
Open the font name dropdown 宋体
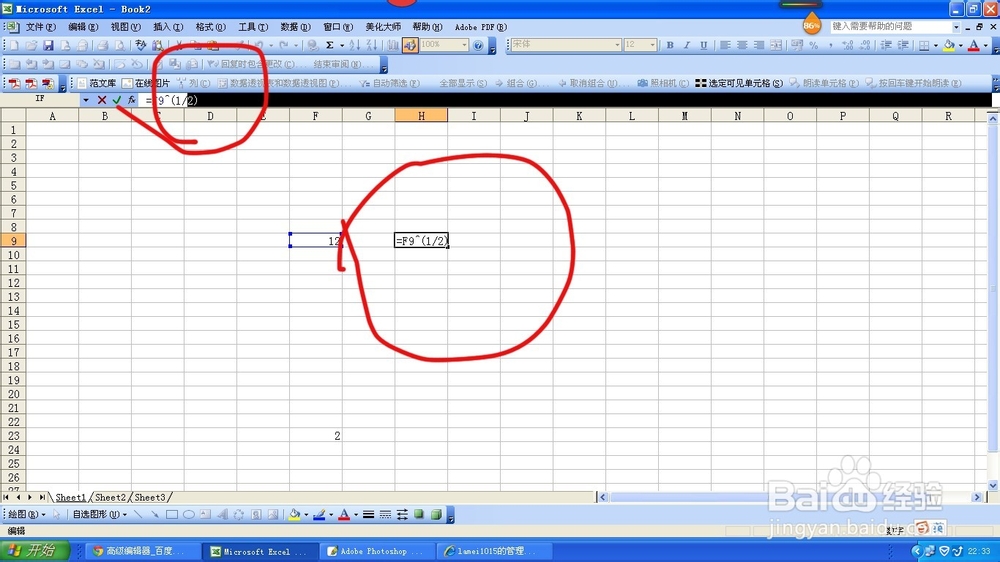click(617, 45)
